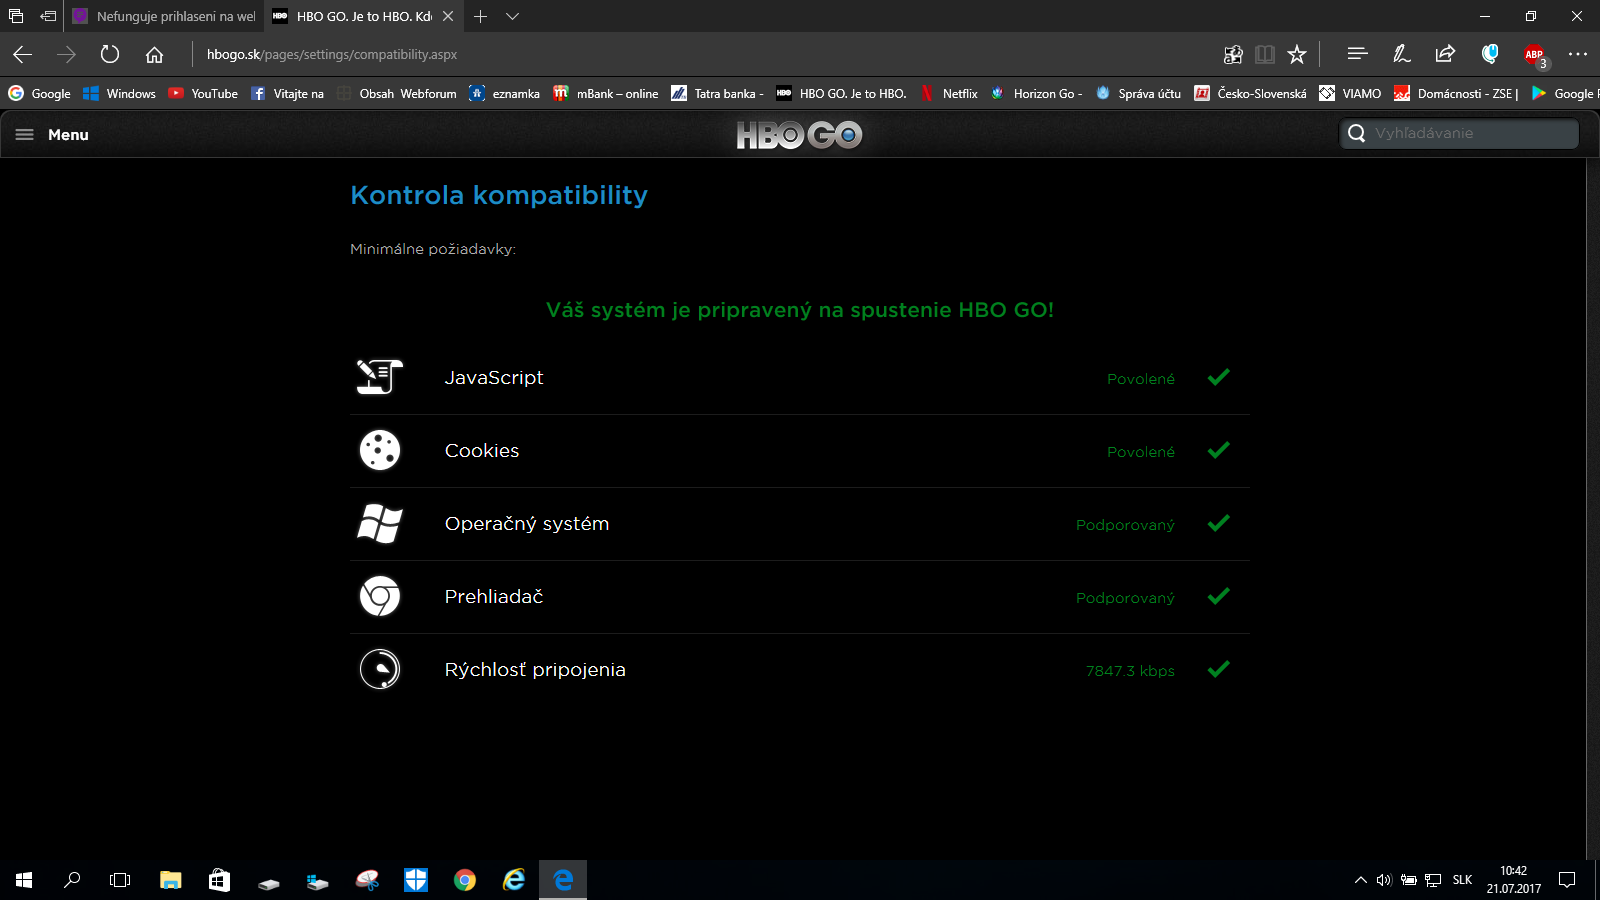Open the tab list dropdown chevron
Viewport: 1600px width, 900px height.
click(512, 16)
